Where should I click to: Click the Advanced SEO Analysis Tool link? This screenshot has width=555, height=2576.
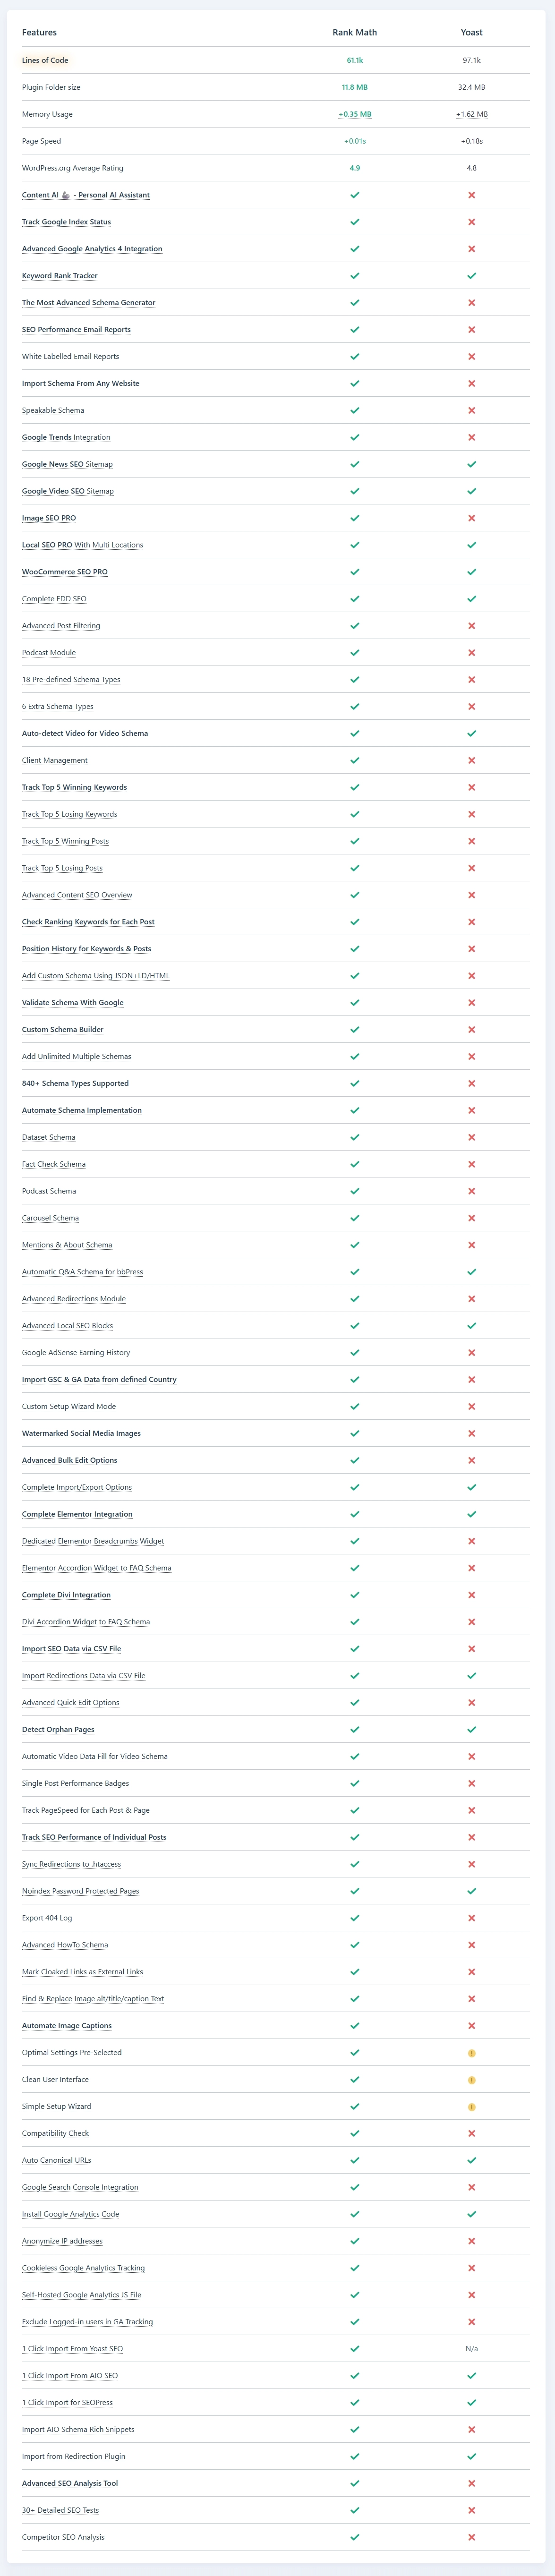[x=70, y=2483]
